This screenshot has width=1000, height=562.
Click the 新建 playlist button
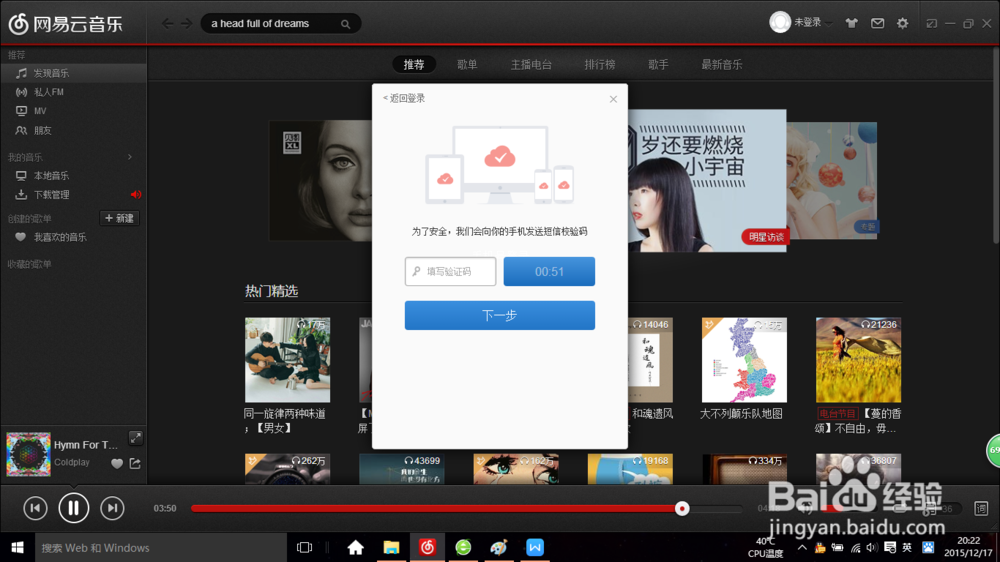(x=119, y=218)
